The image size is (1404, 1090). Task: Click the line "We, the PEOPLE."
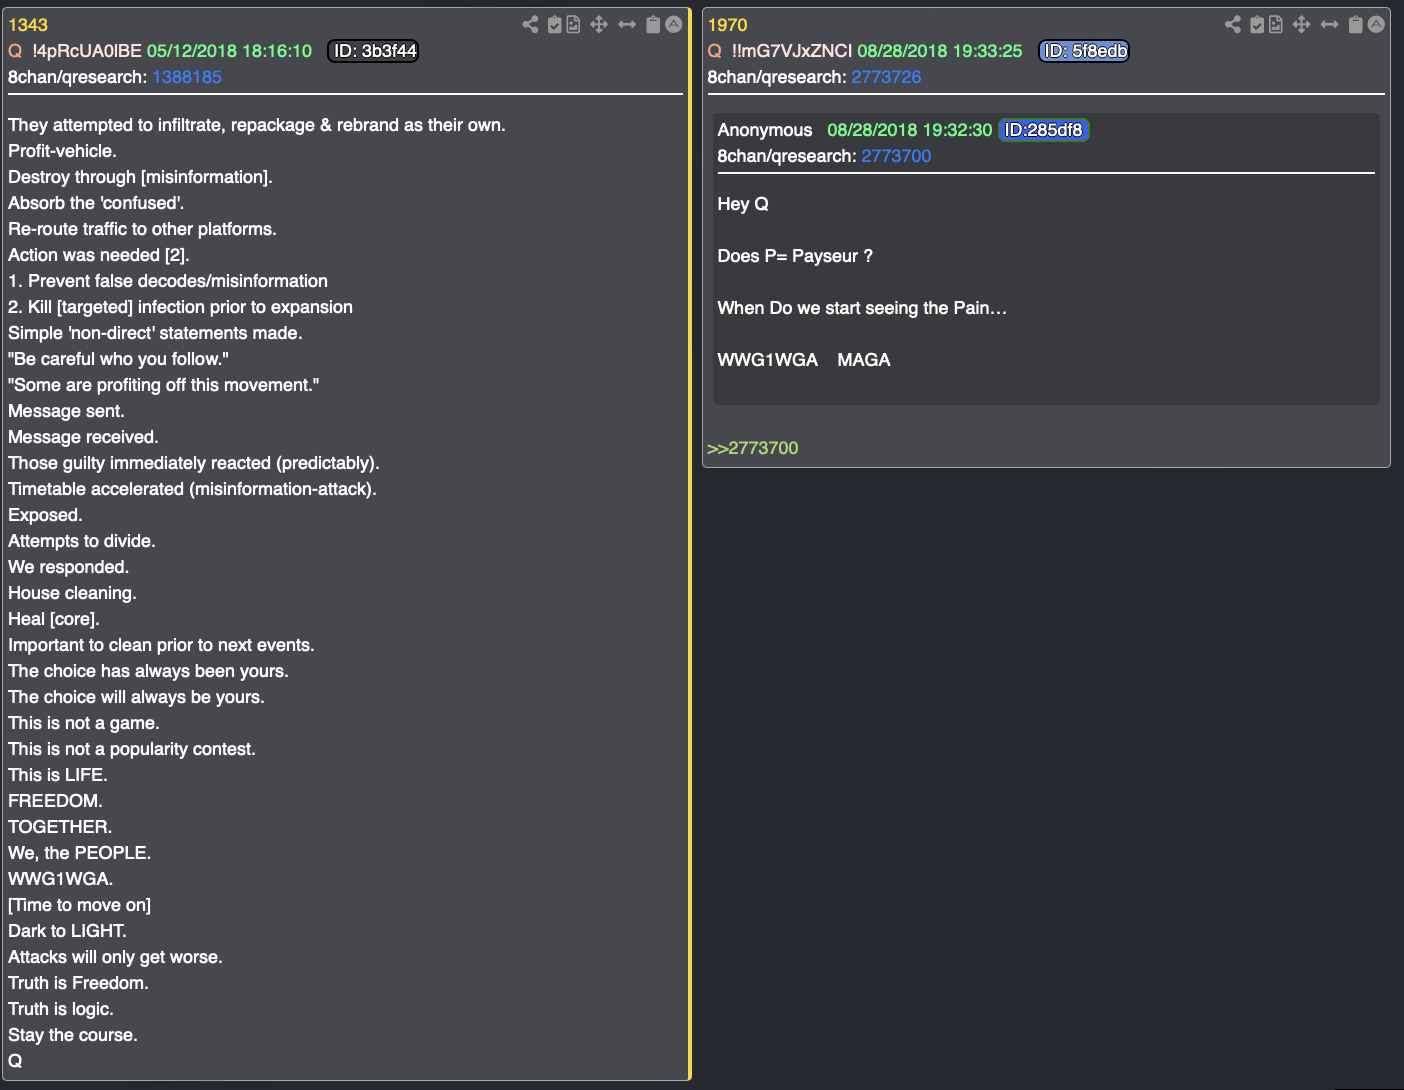[79, 853]
